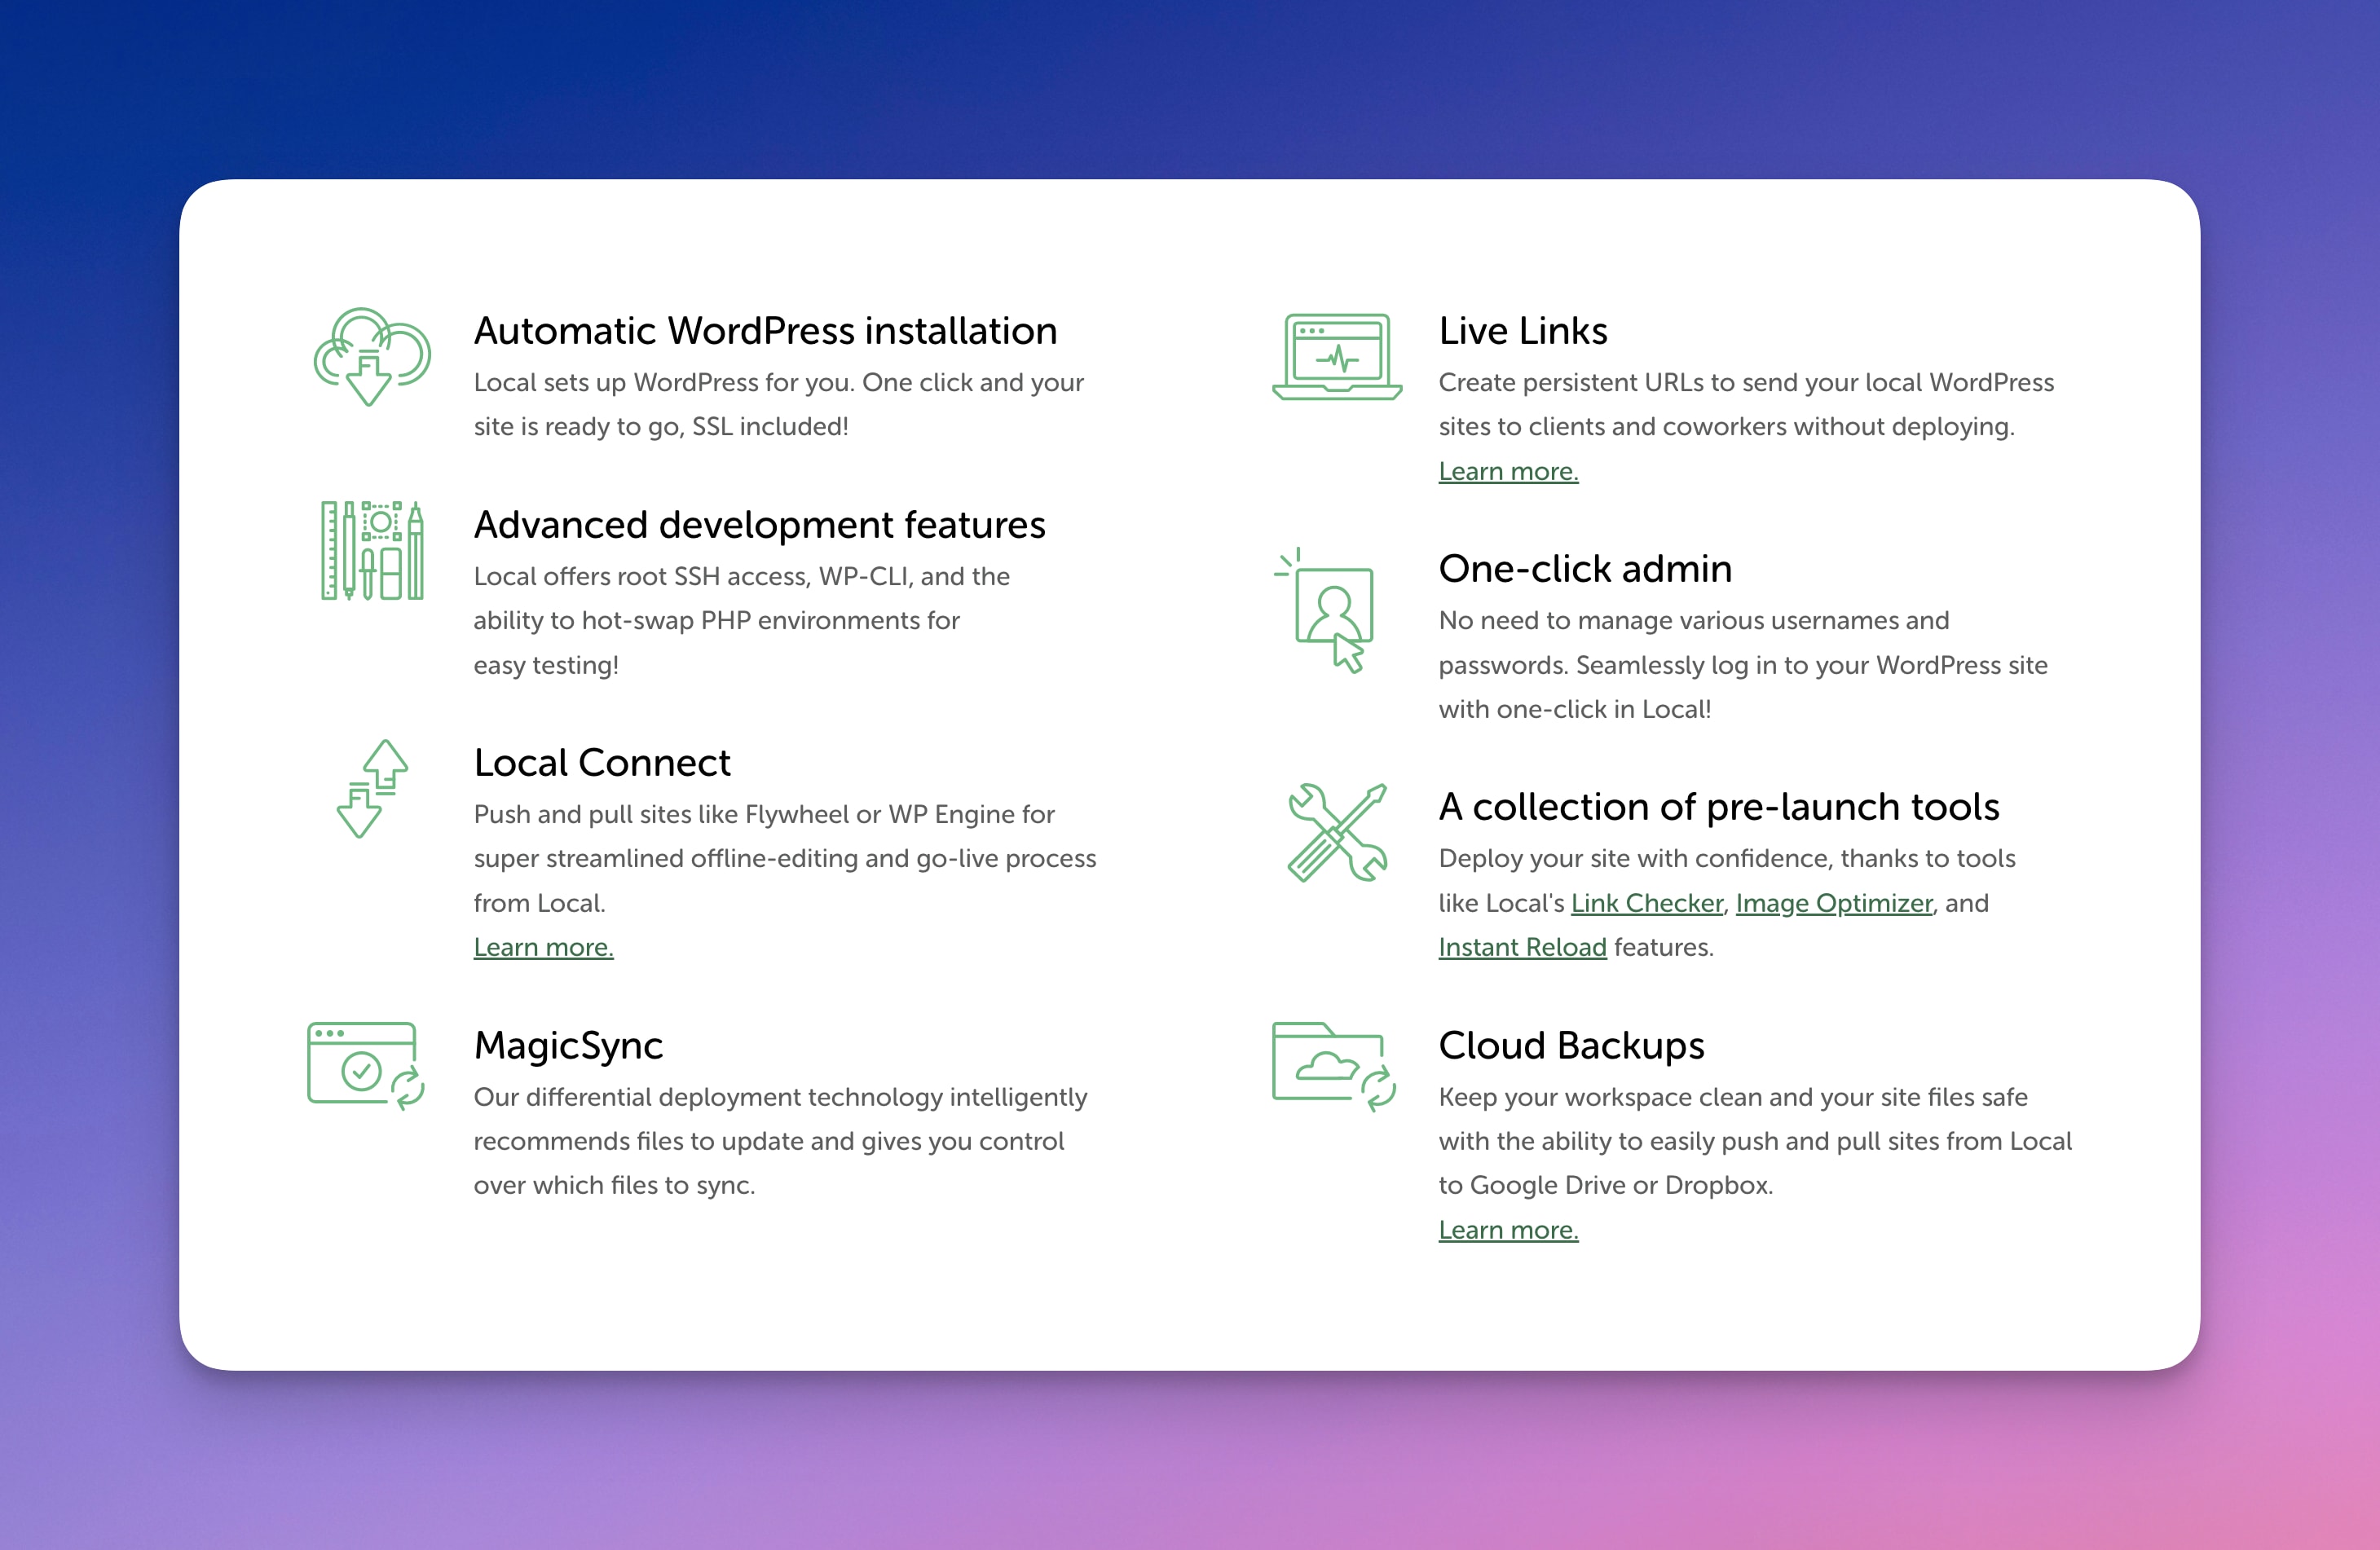
Task: Click the Cloud Backups folder sync icon
Action: (1334, 1066)
